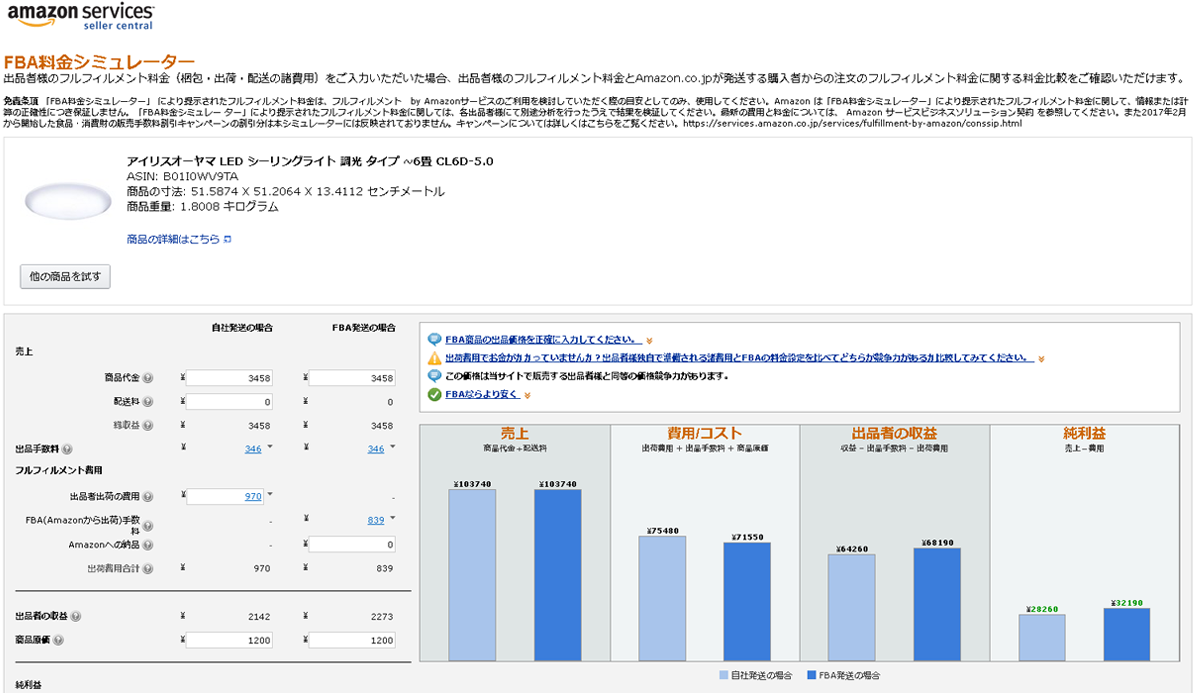Viewport: 1200px width, 693px height.
Task: Open the dropdown arrow beside FBA 出品手数料 346
Action: tap(392, 447)
